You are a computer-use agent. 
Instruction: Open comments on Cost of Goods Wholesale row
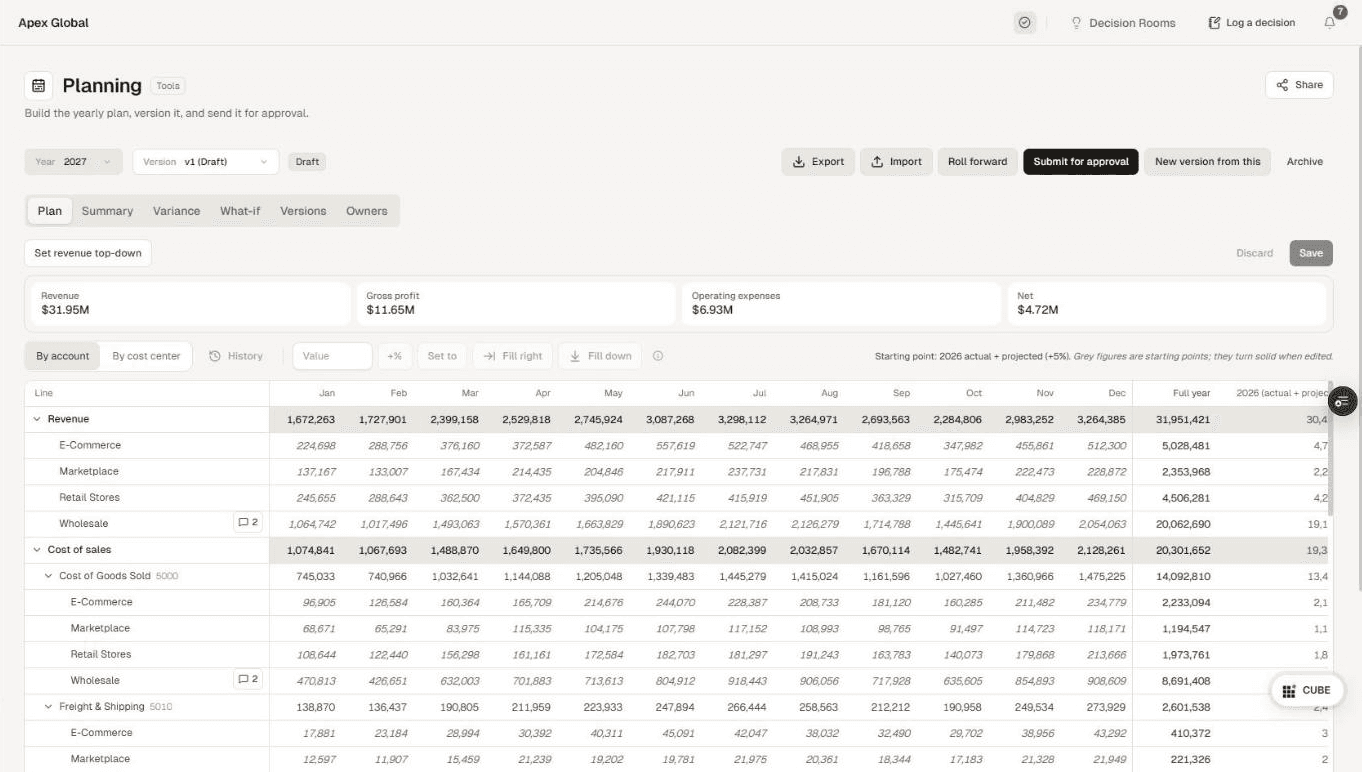point(247,680)
